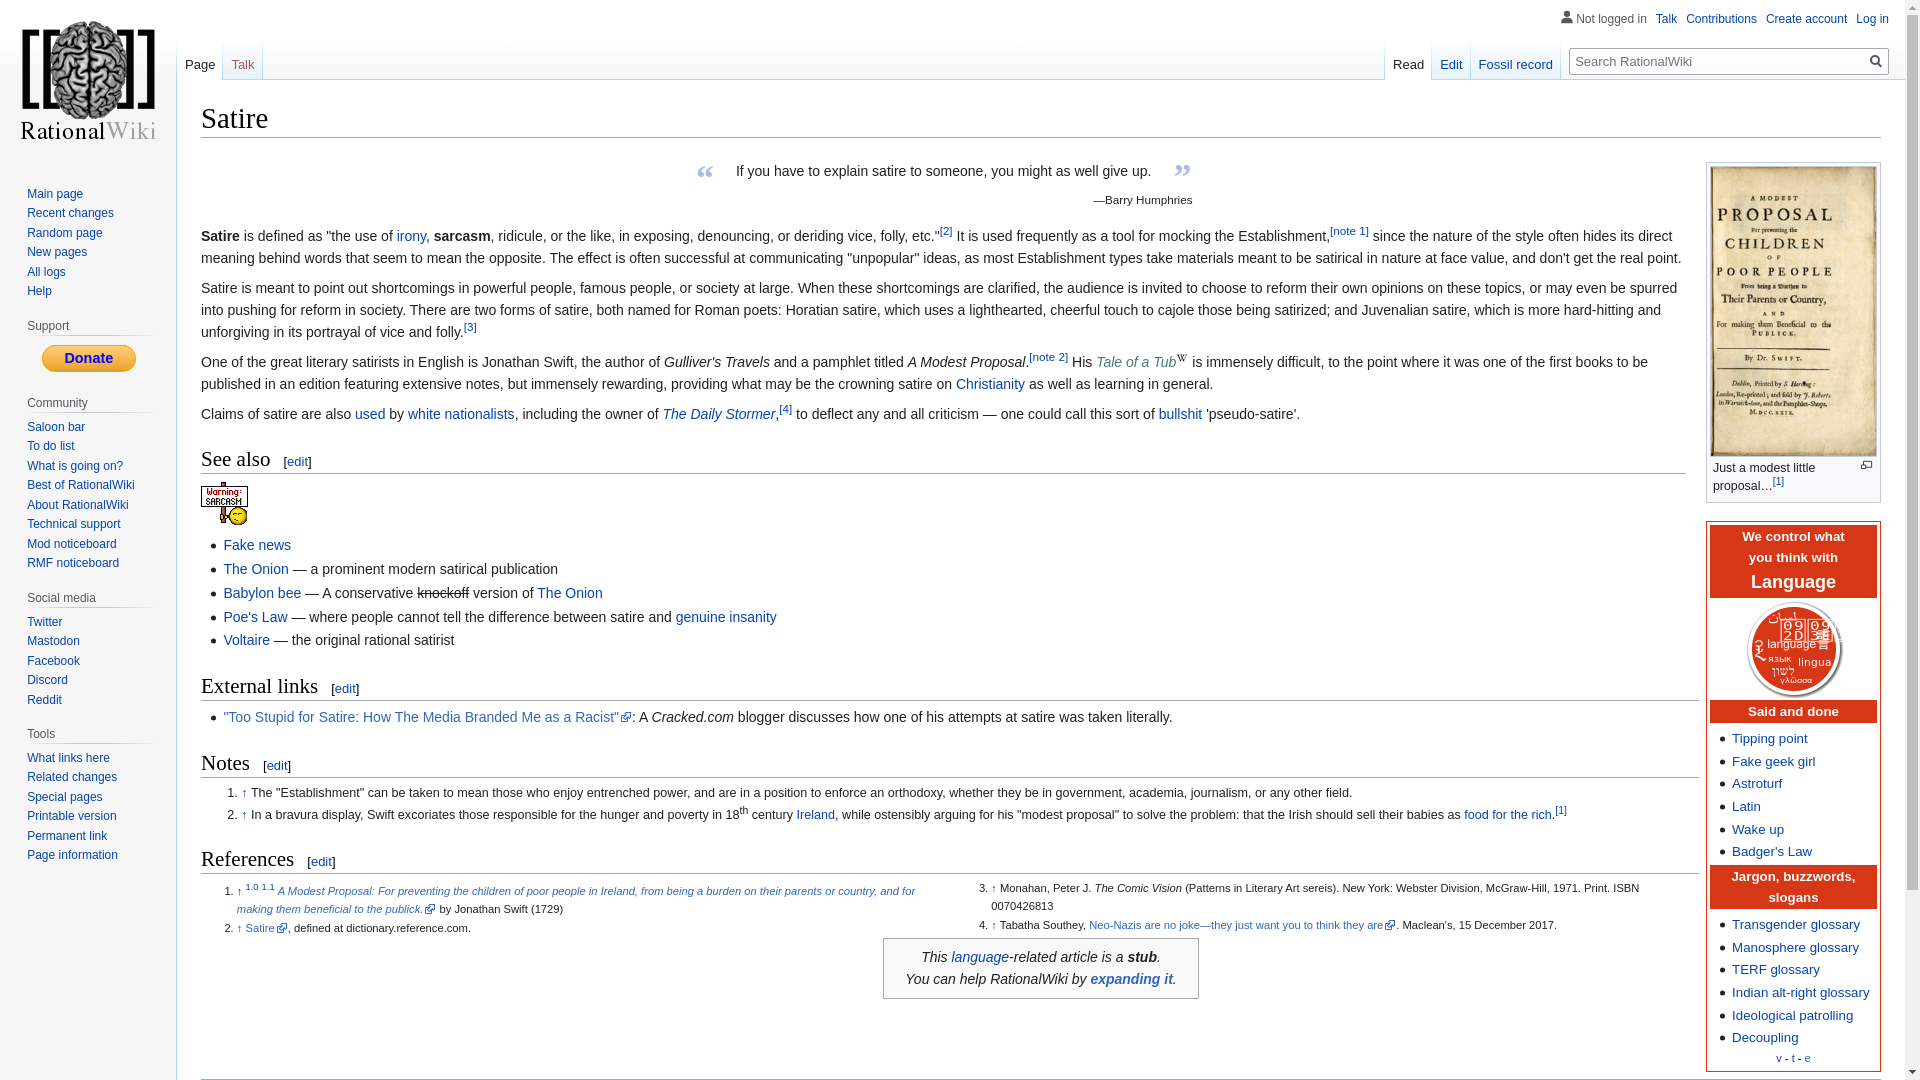Edit the References section

pos(321,862)
